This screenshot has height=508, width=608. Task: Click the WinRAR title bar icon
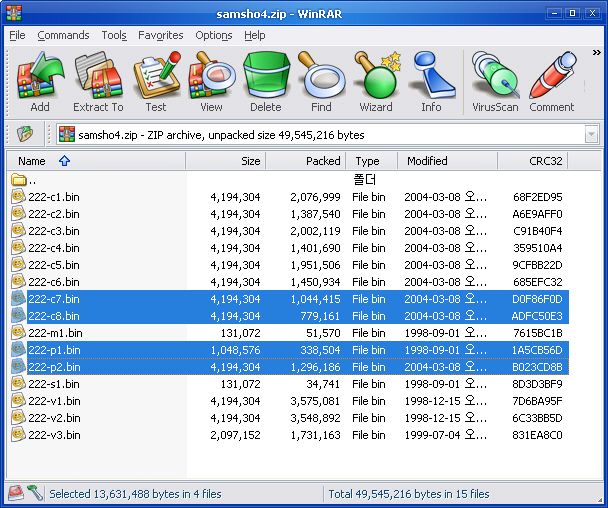pos(14,13)
